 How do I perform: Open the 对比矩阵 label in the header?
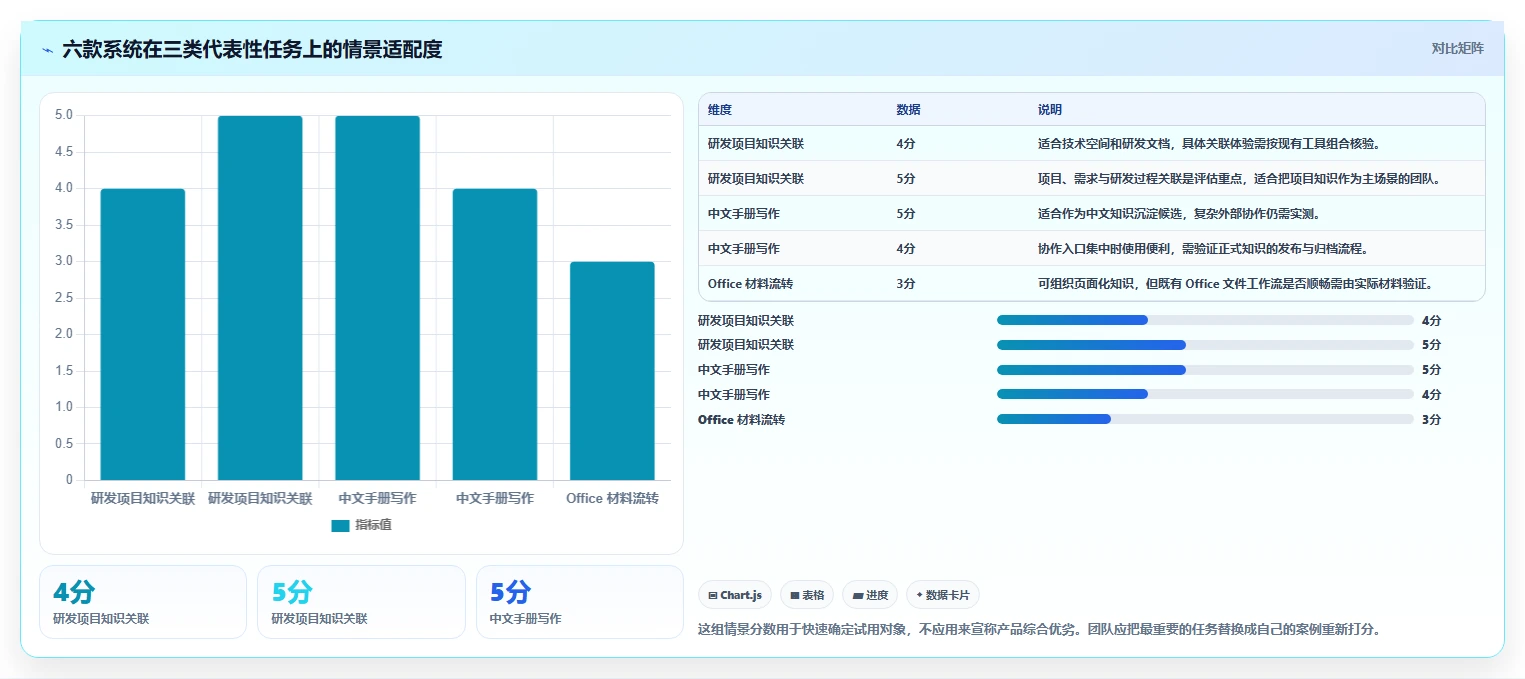(x=1457, y=48)
